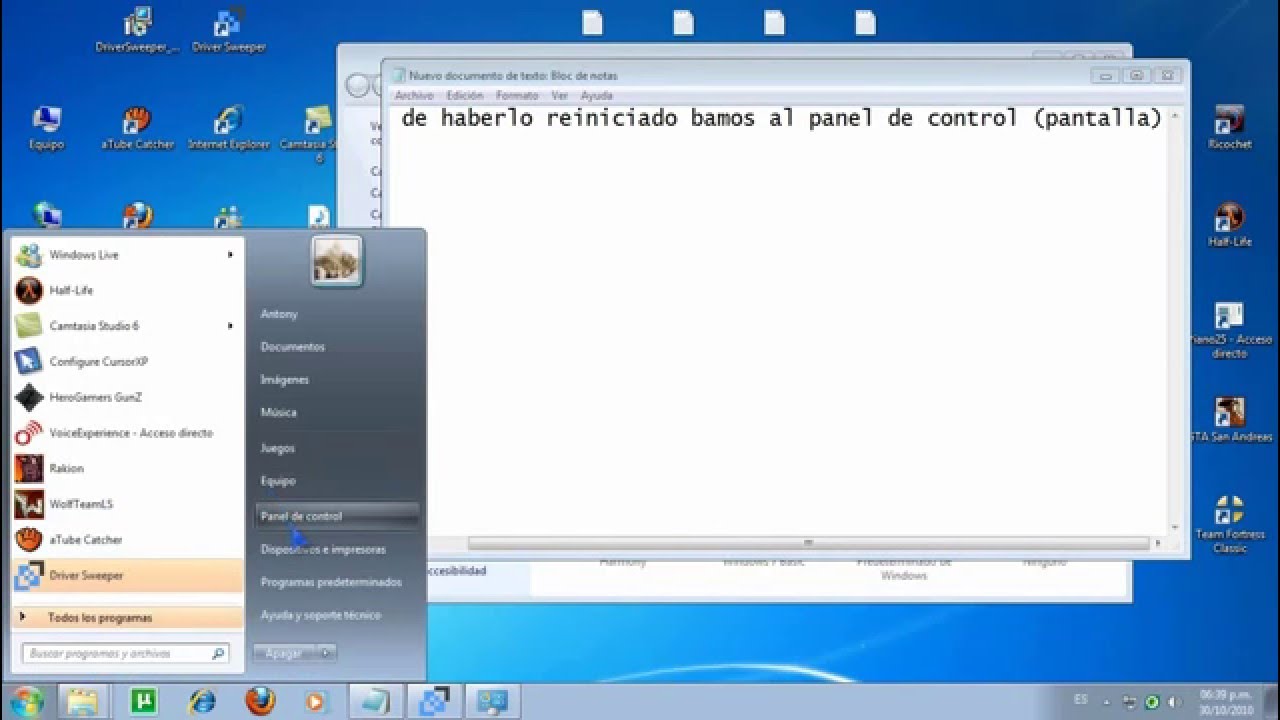Launch Driver Sweeper from Start menu
This screenshot has height=720, width=1280.
(128, 575)
